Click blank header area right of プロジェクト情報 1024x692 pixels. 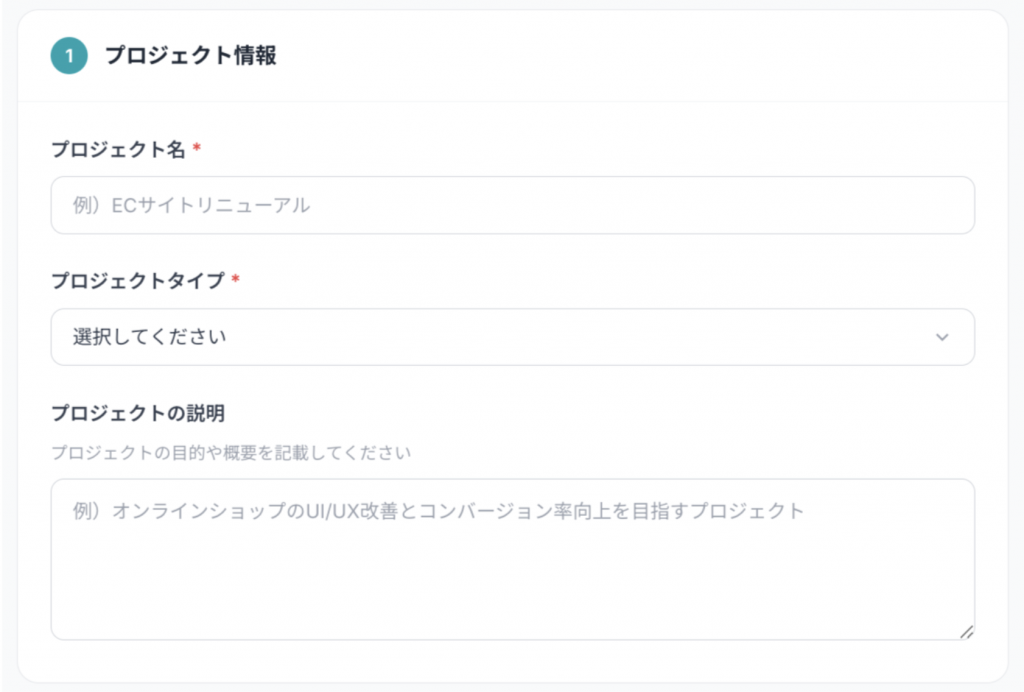point(650,56)
